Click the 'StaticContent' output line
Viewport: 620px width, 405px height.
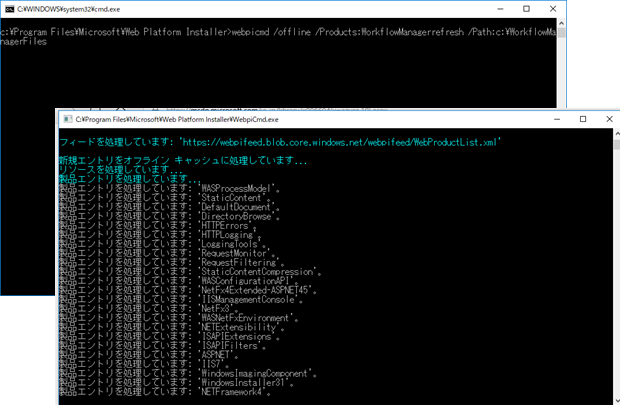[x=165, y=197]
